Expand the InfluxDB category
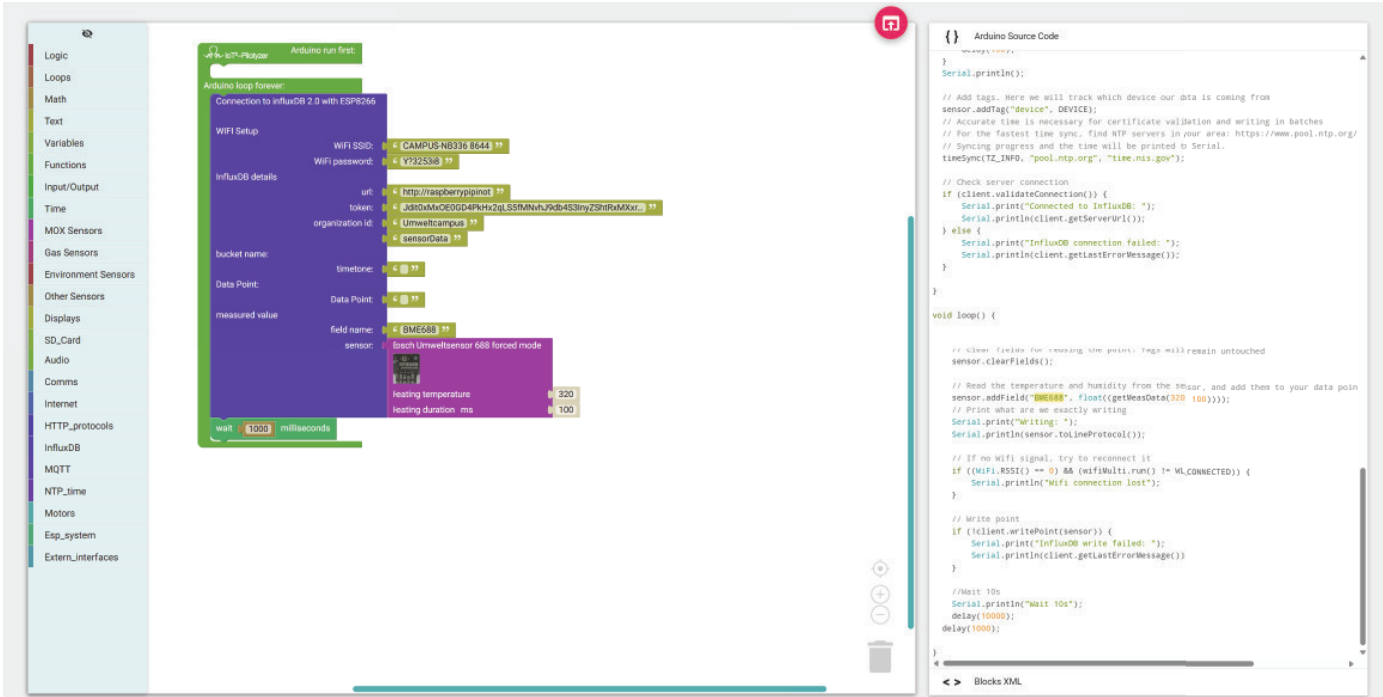 click(62, 448)
